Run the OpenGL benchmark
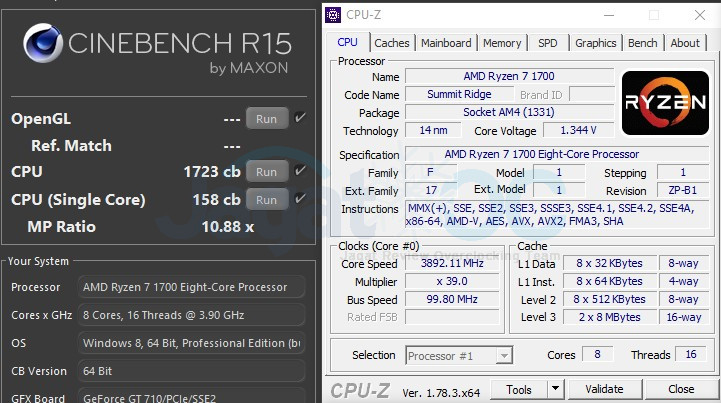Screen dimensions: 721x403 coord(266,118)
